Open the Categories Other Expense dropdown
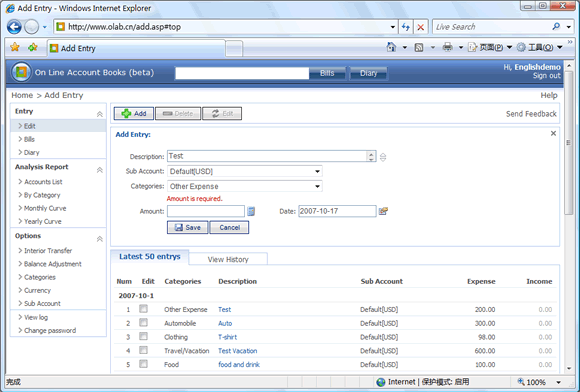The image size is (580, 392). tap(245, 186)
